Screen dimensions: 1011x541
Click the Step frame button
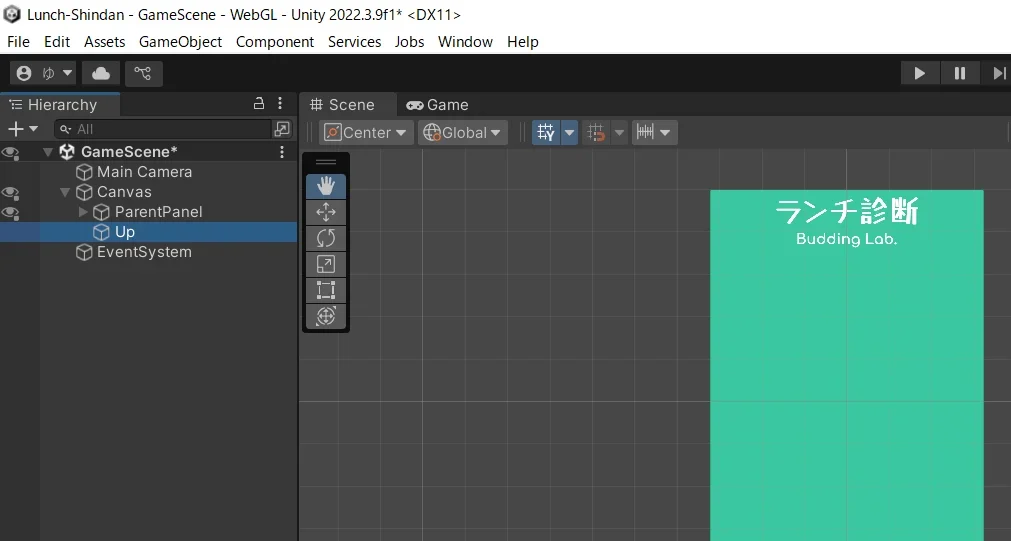pos(997,74)
